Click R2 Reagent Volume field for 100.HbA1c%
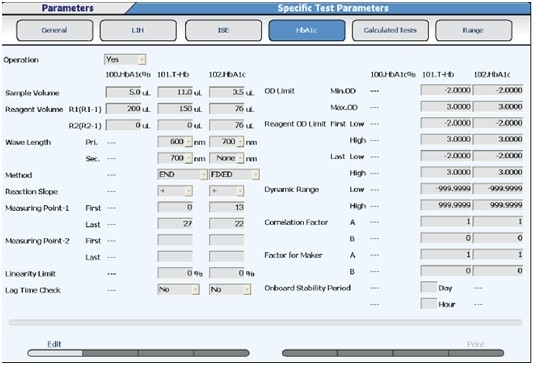534x365 pixels. pos(124,125)
